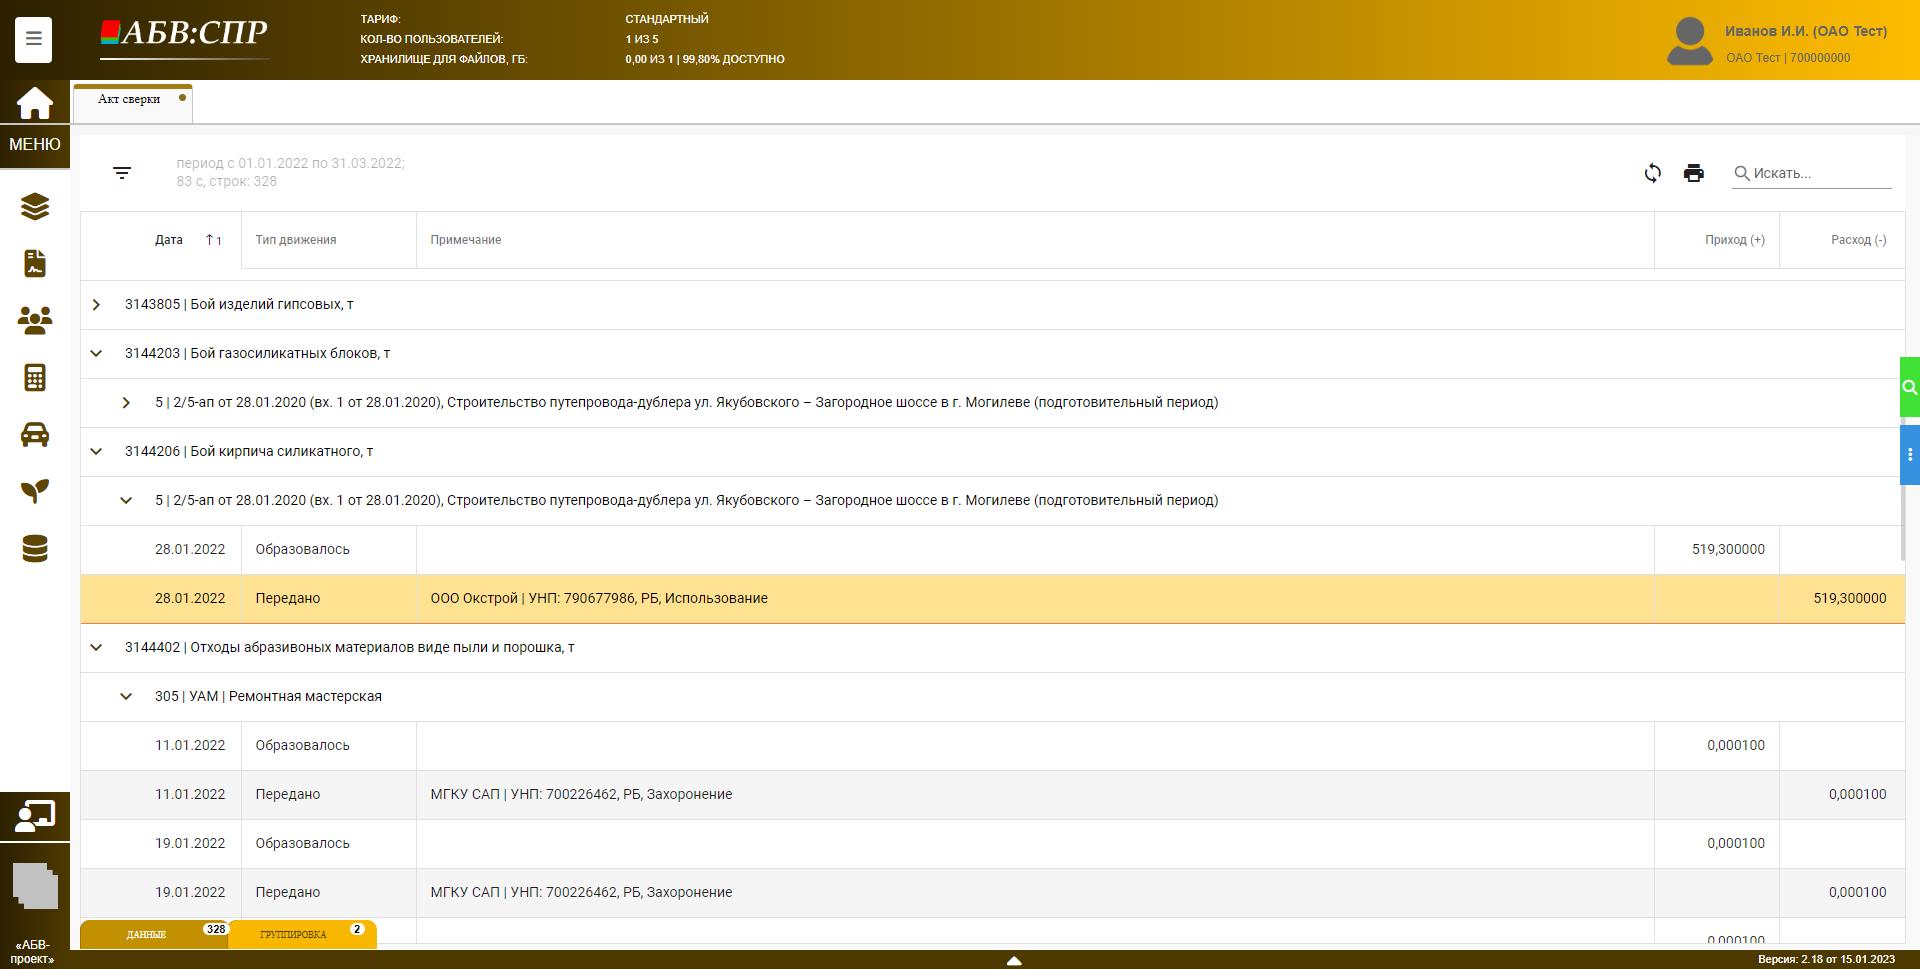Collapse group 3144402 Отходы абразивных материалов

coord(96,648)
